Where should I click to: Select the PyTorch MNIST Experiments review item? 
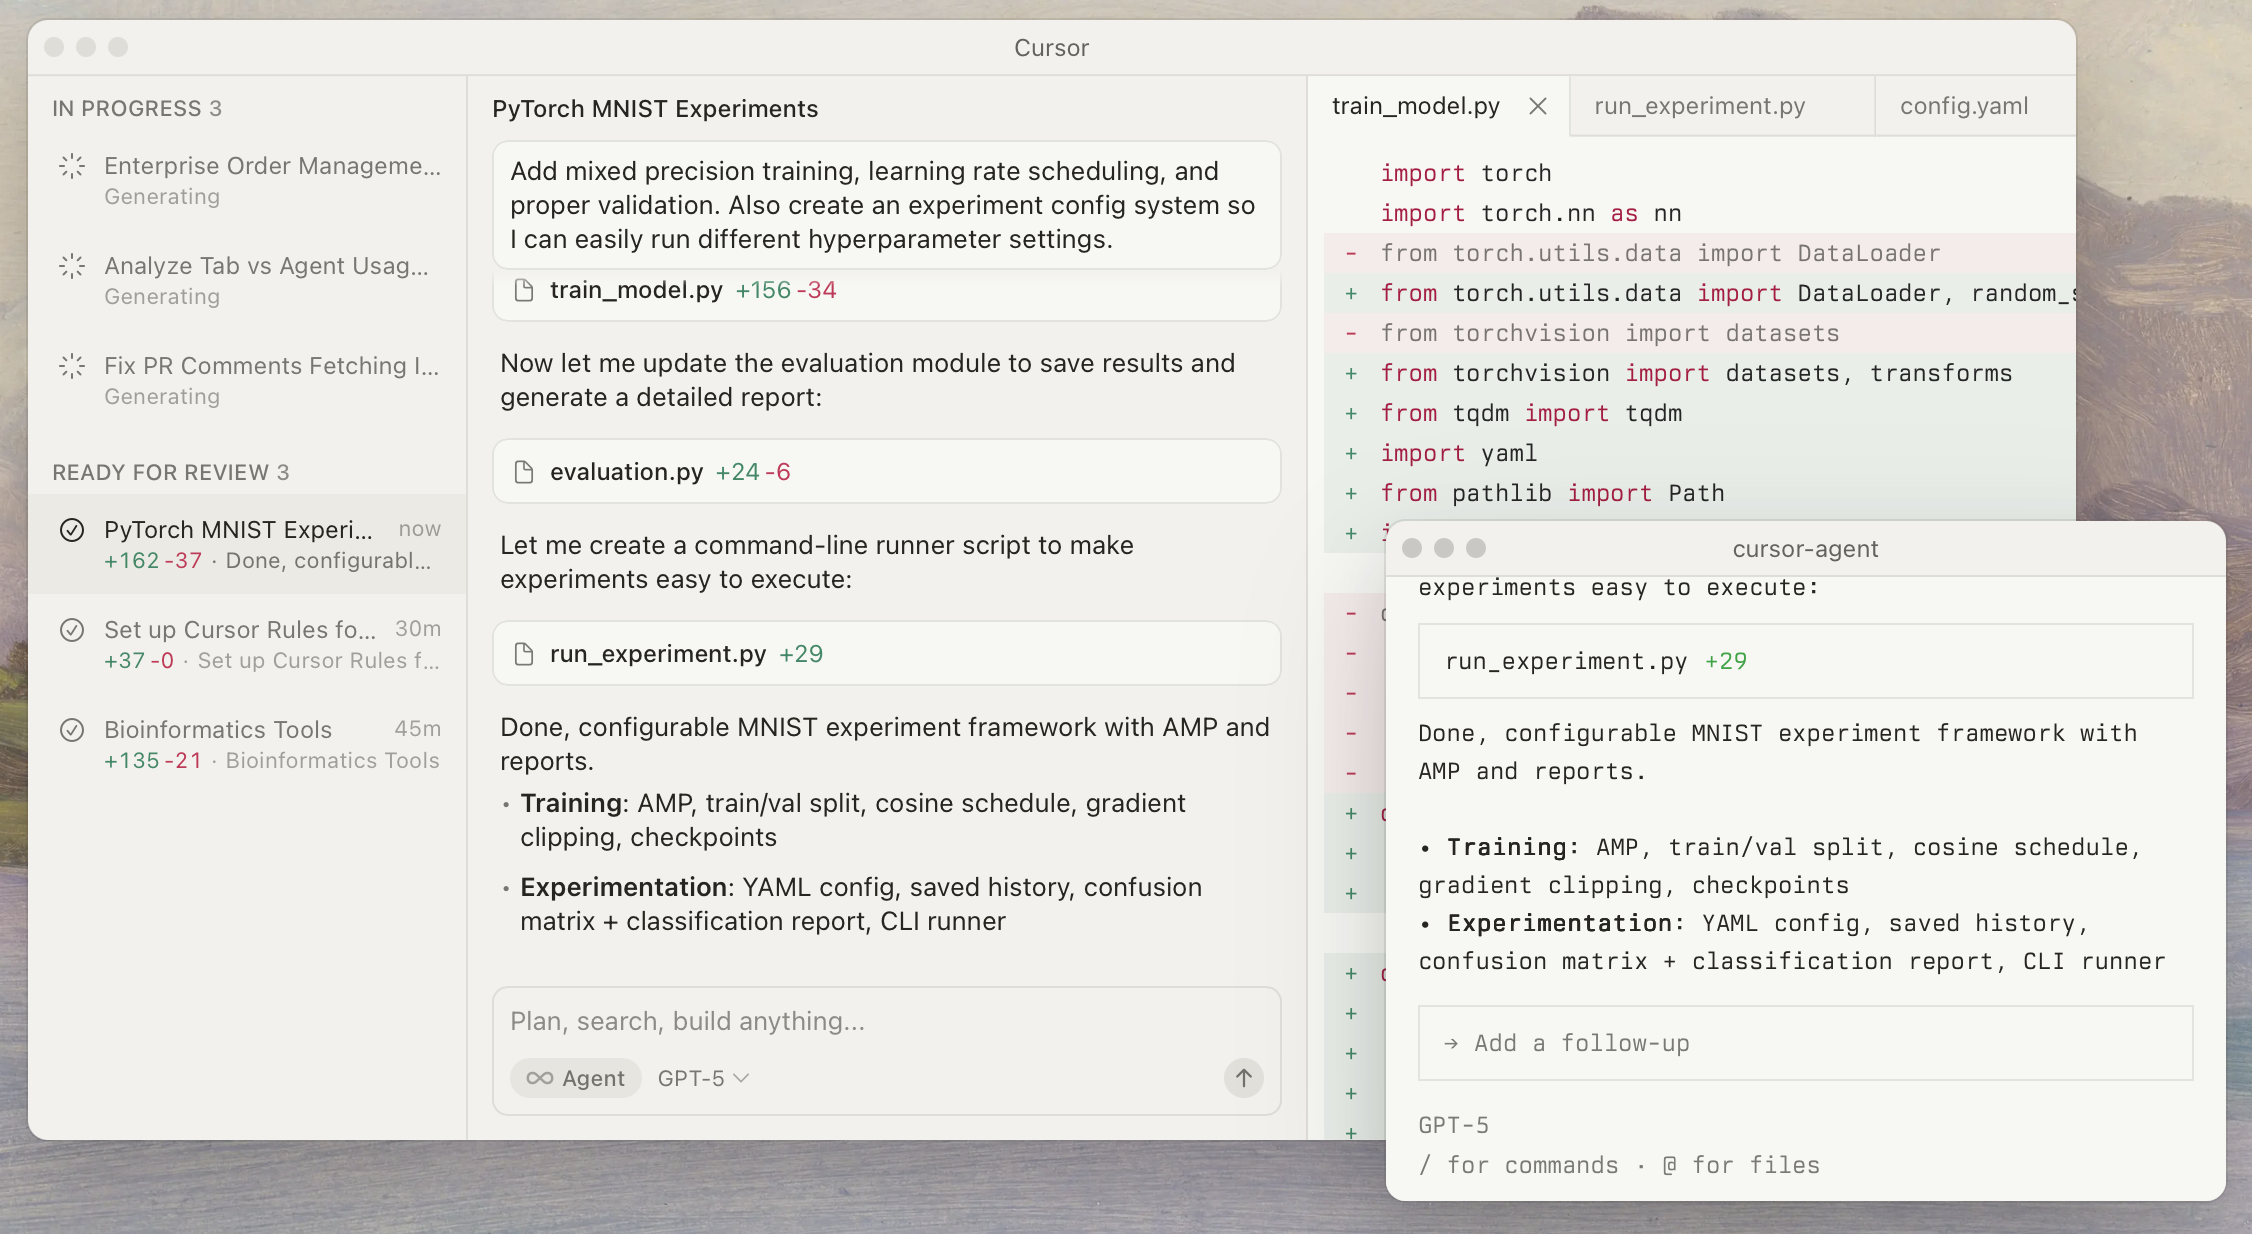248,544
